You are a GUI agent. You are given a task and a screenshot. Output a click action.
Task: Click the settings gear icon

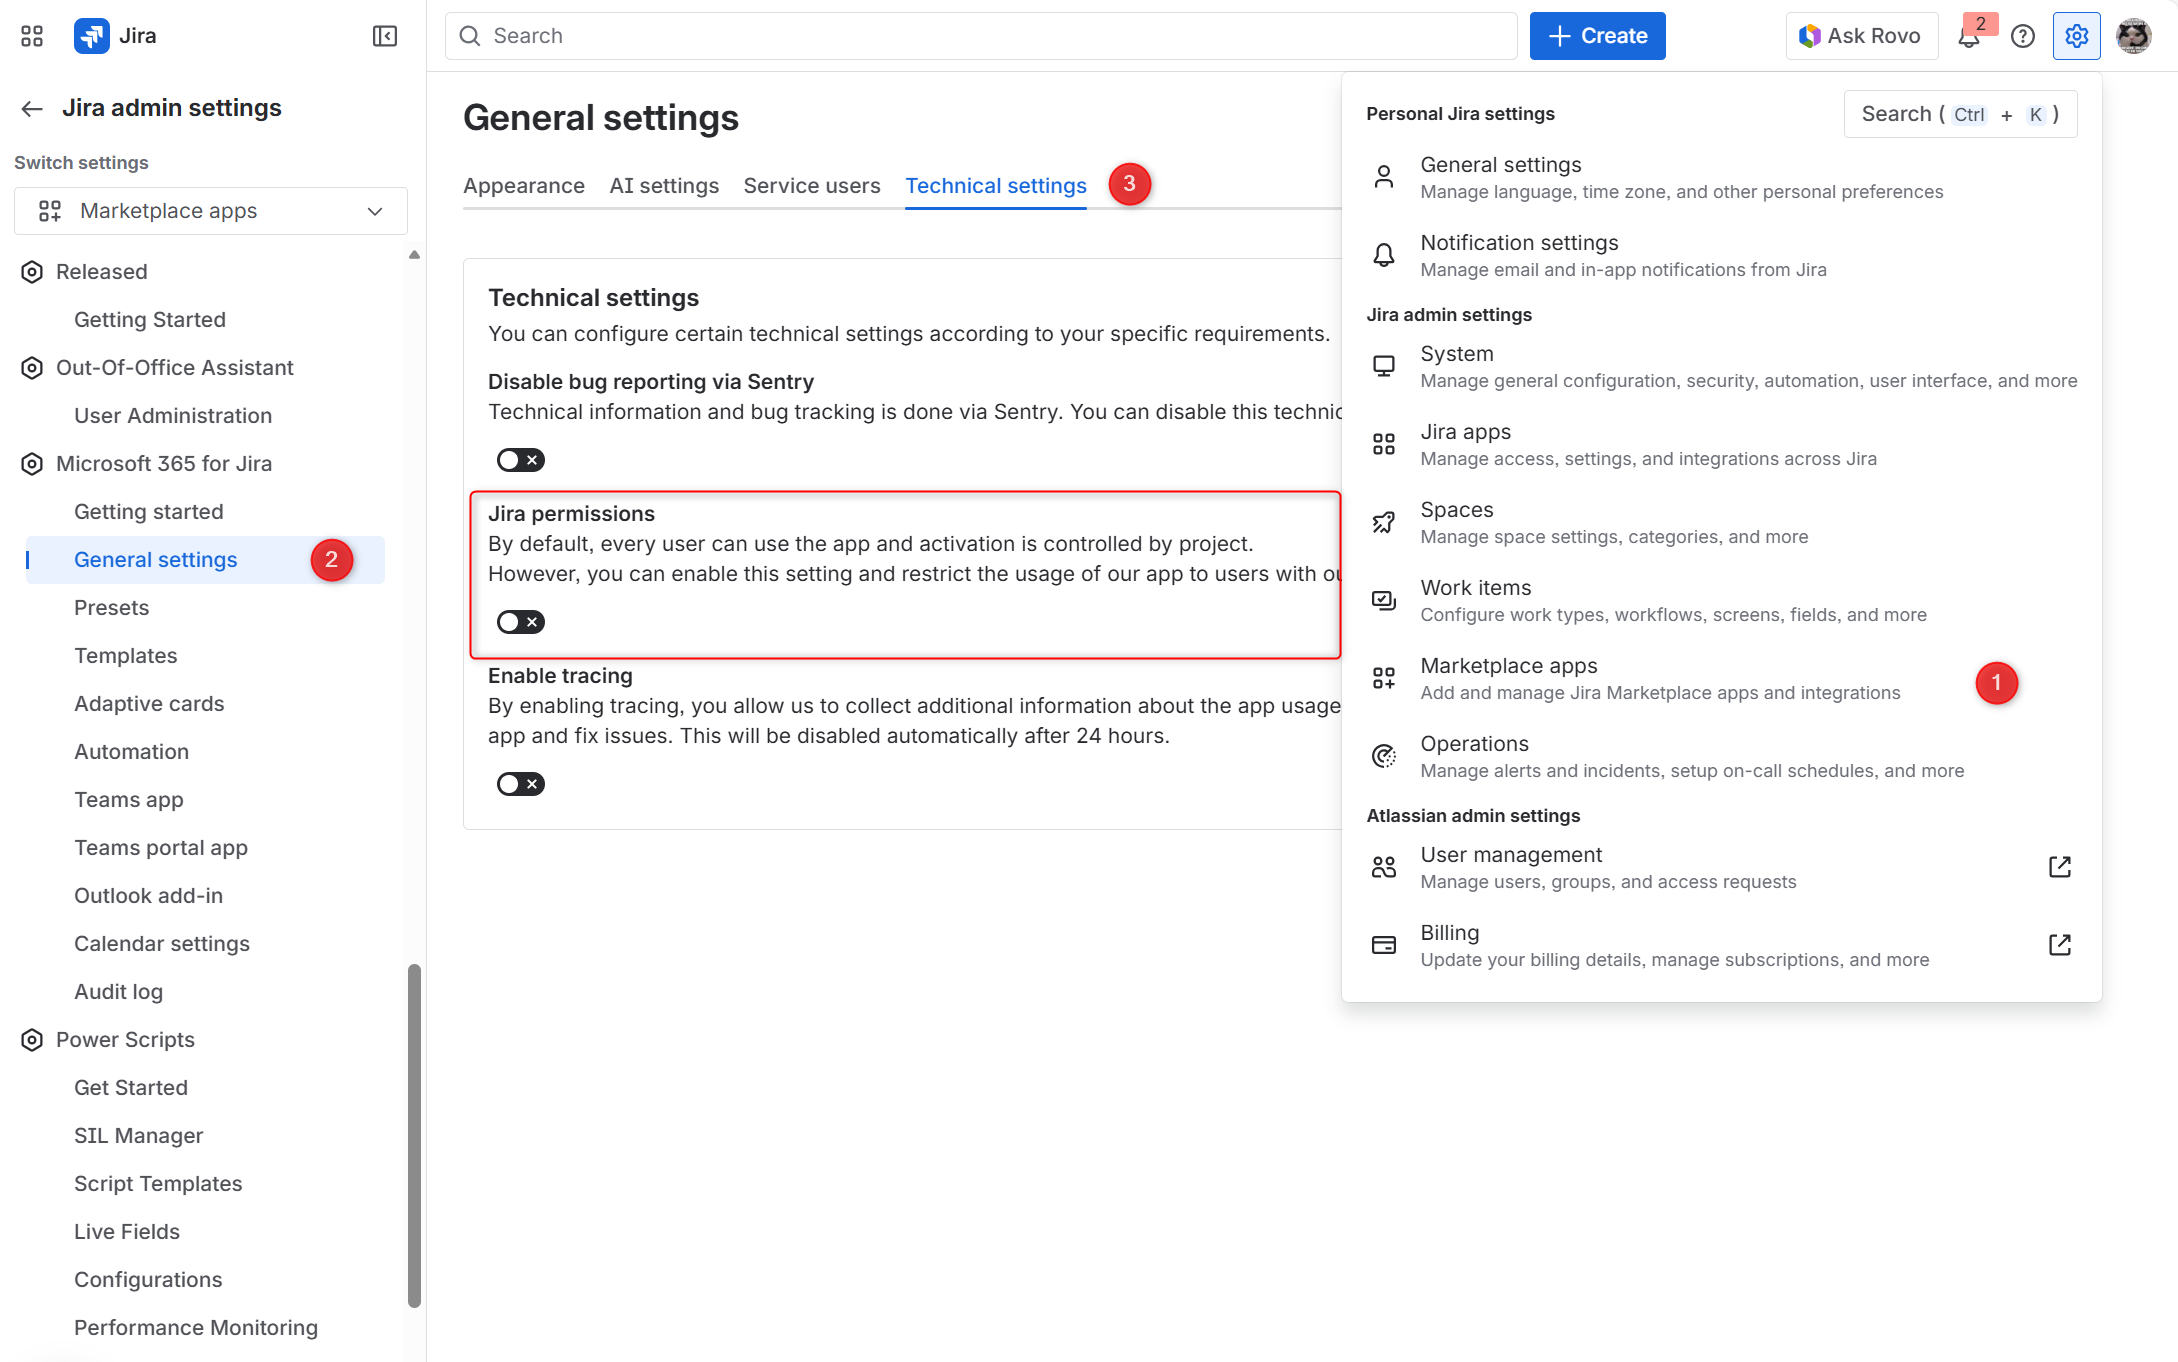point(2077,36)
